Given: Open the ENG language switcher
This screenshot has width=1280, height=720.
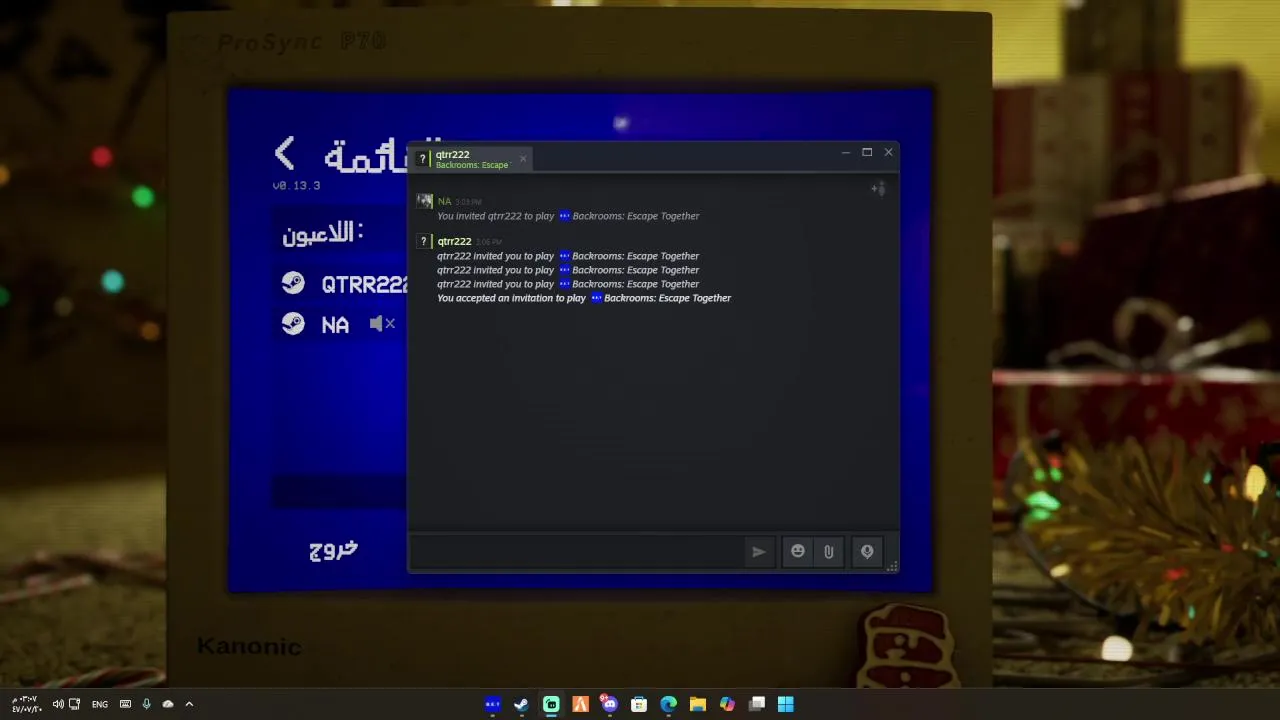Looking at the screenshot, I should coord(100,704).
